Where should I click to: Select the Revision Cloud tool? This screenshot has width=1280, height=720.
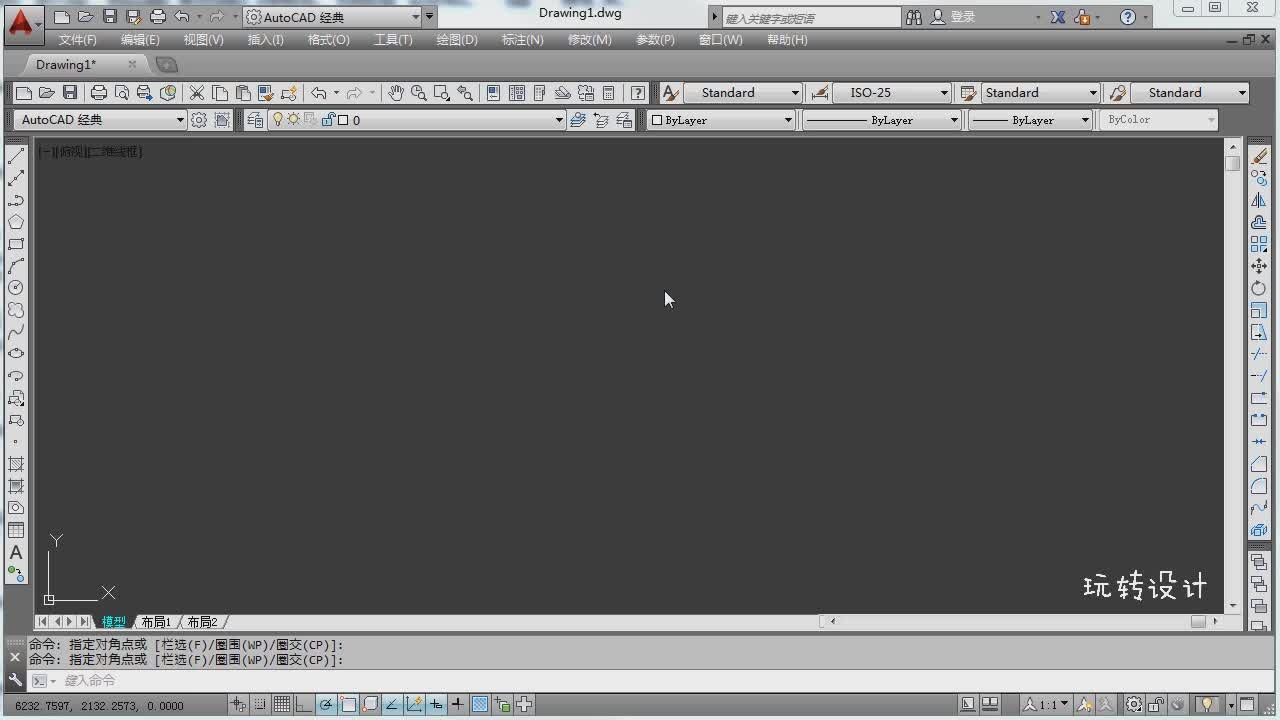pyautogui.click(x=16, y=310)
